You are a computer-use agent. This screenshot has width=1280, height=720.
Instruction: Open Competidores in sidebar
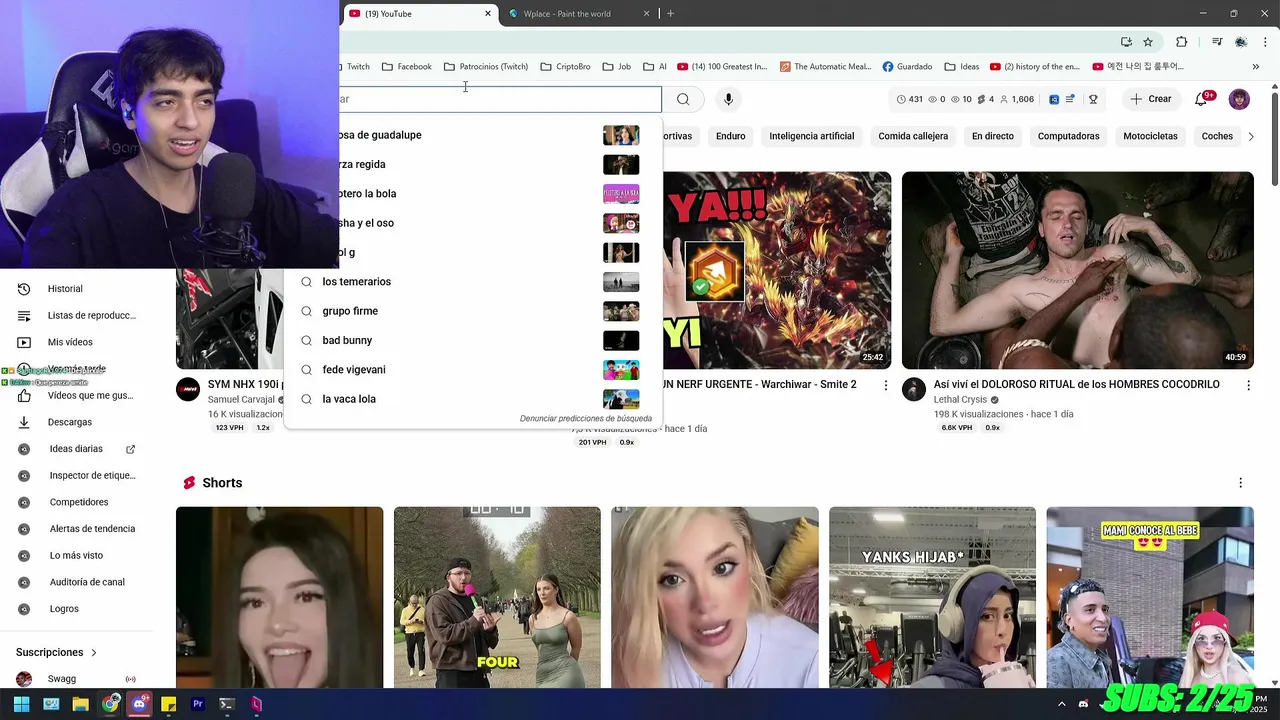79,502
